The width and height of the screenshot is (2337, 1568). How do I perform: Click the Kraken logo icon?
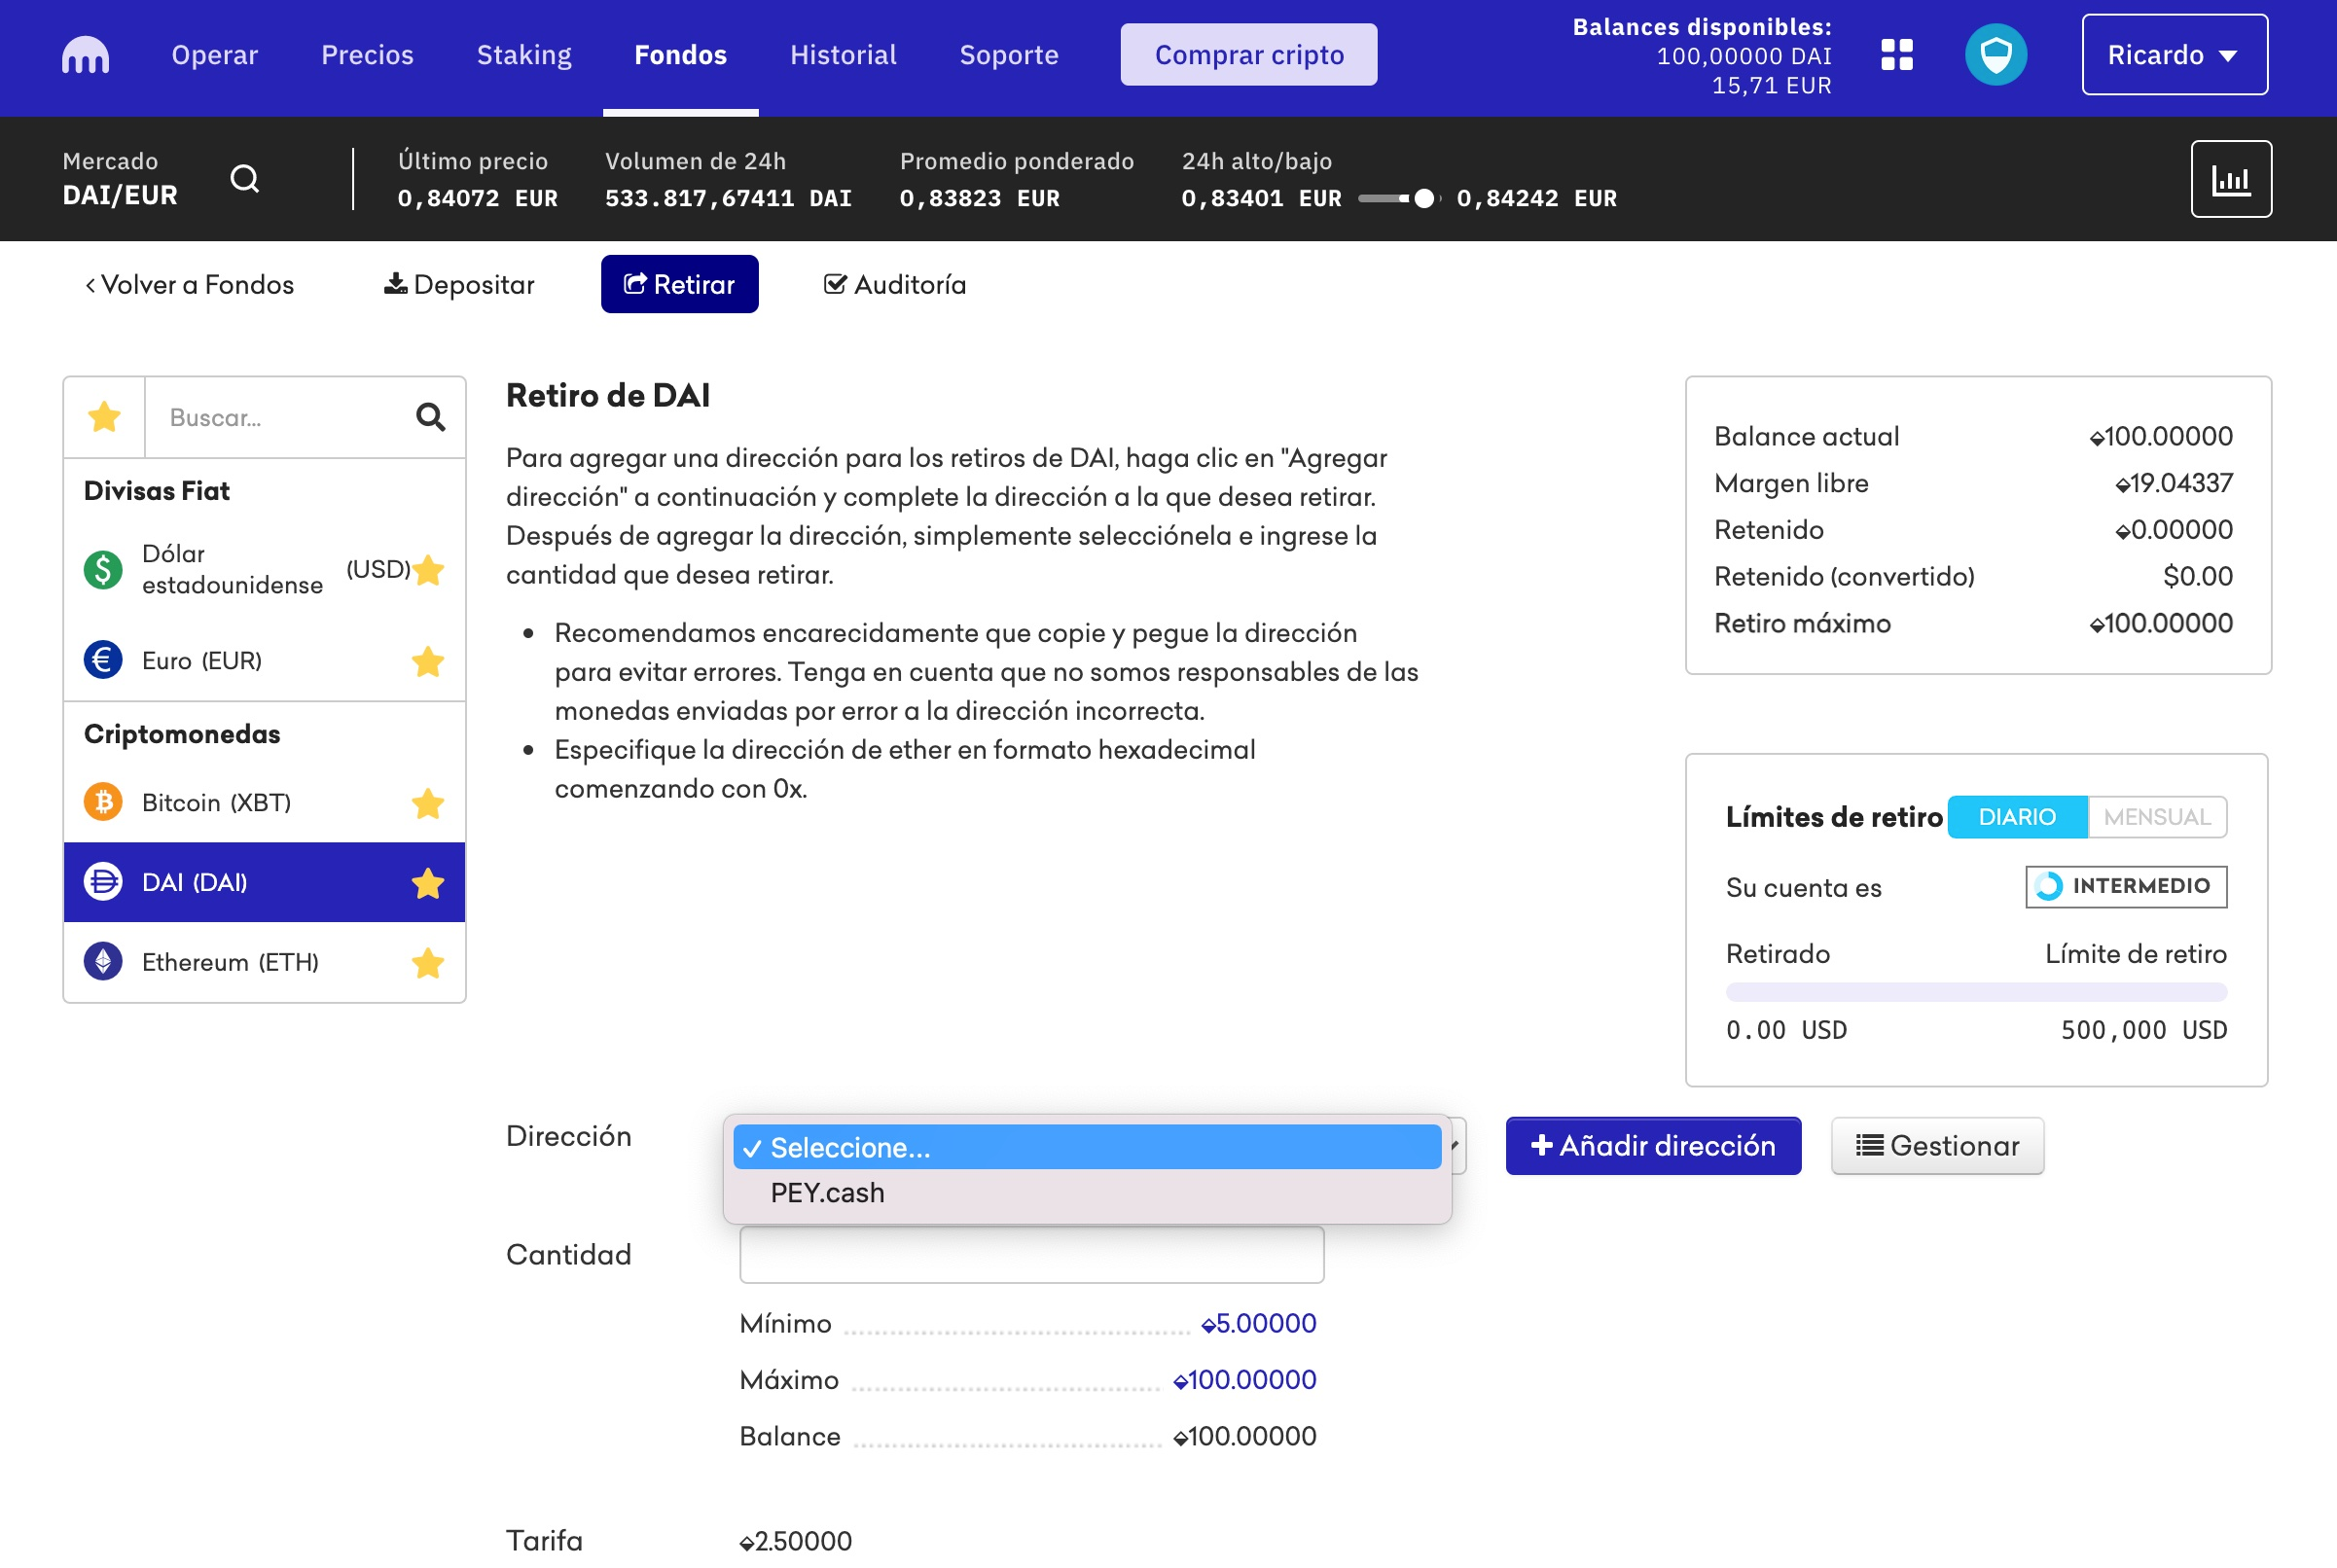(85, 55)
